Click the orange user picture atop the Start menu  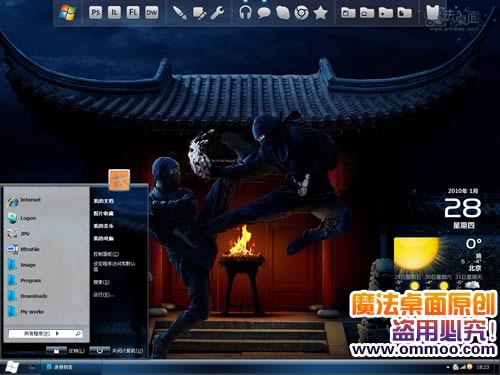click(x=119, y=180)
